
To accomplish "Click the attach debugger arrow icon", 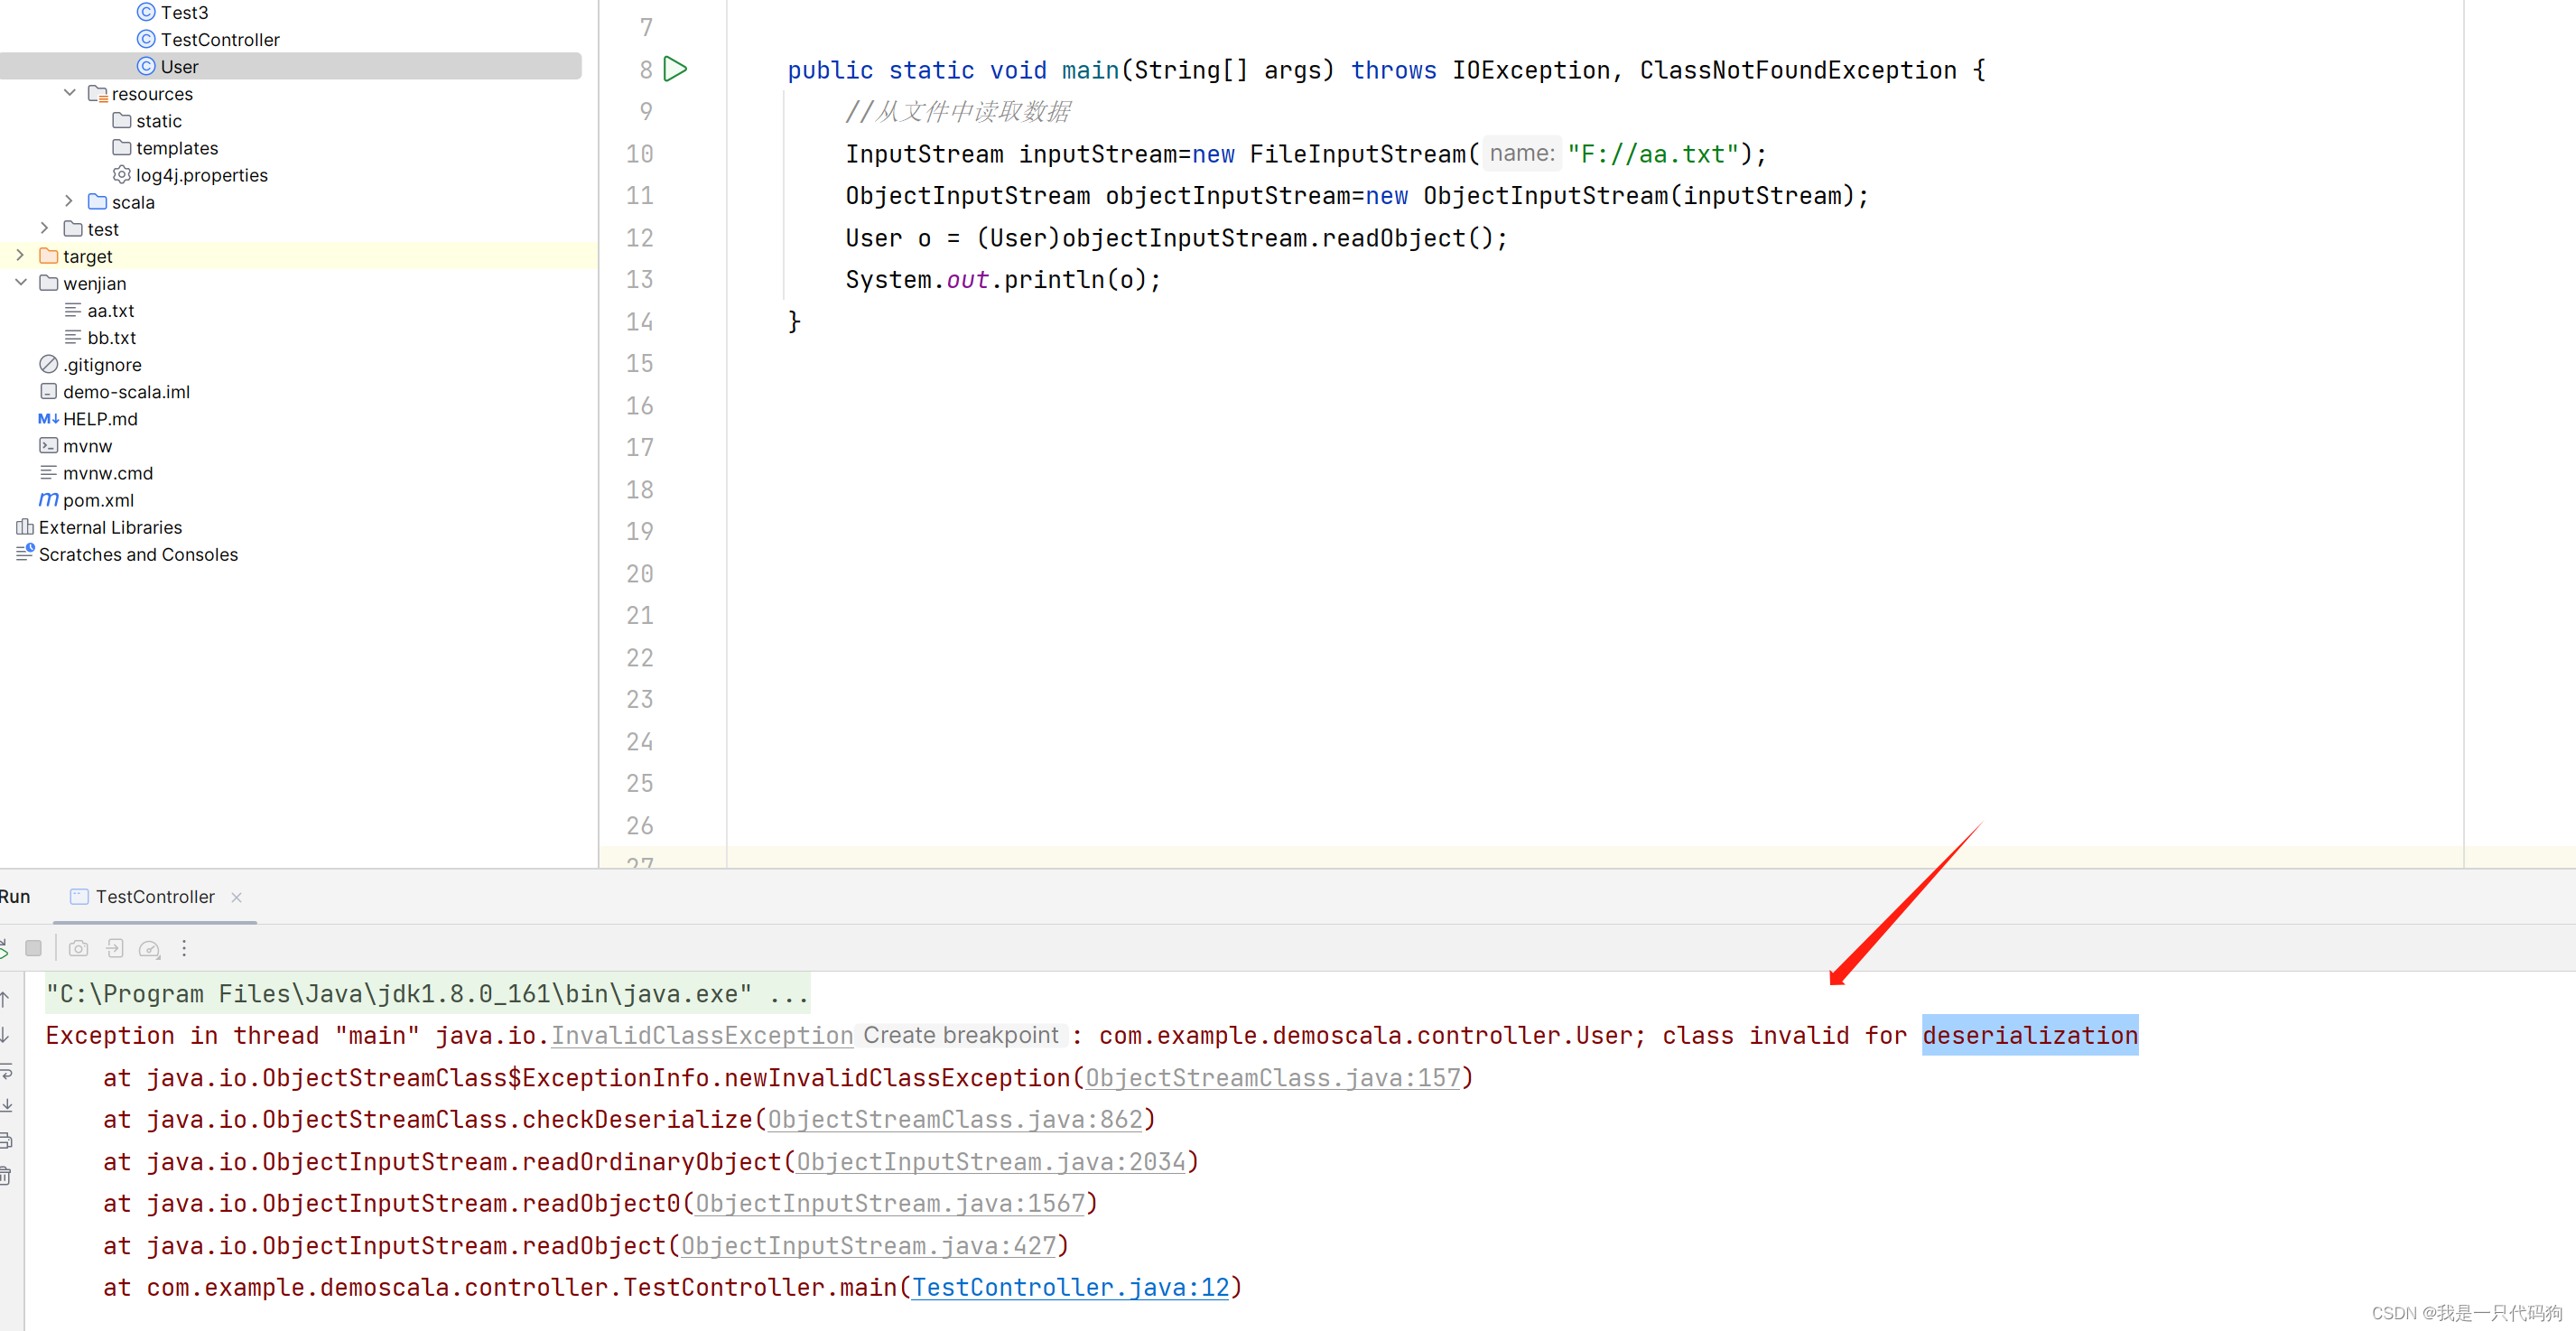I will 115,948.
